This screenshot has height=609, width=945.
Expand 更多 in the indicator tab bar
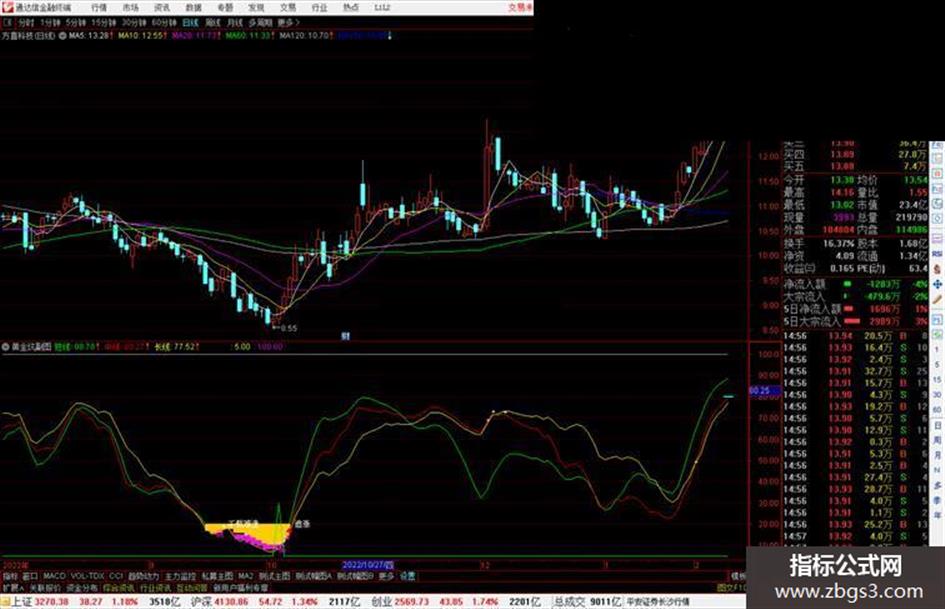point(386,576)
